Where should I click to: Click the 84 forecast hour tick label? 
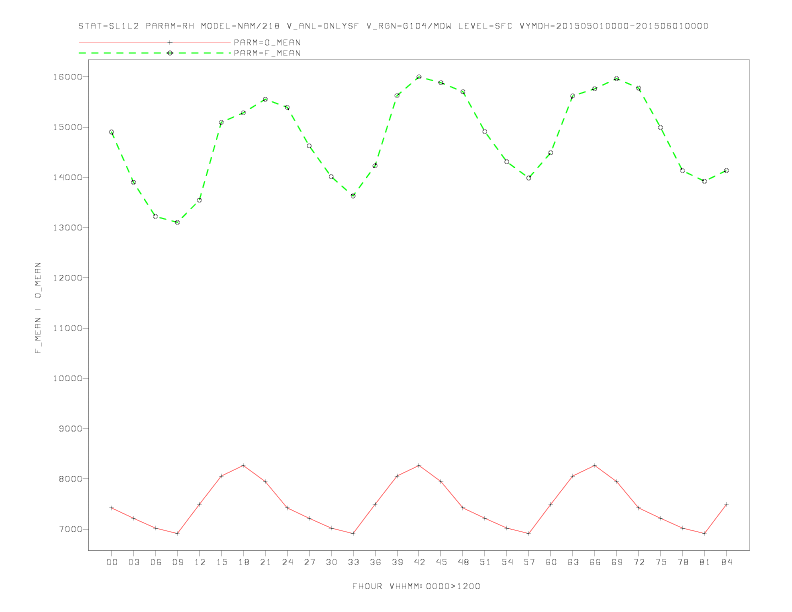(x=727, y=562)
